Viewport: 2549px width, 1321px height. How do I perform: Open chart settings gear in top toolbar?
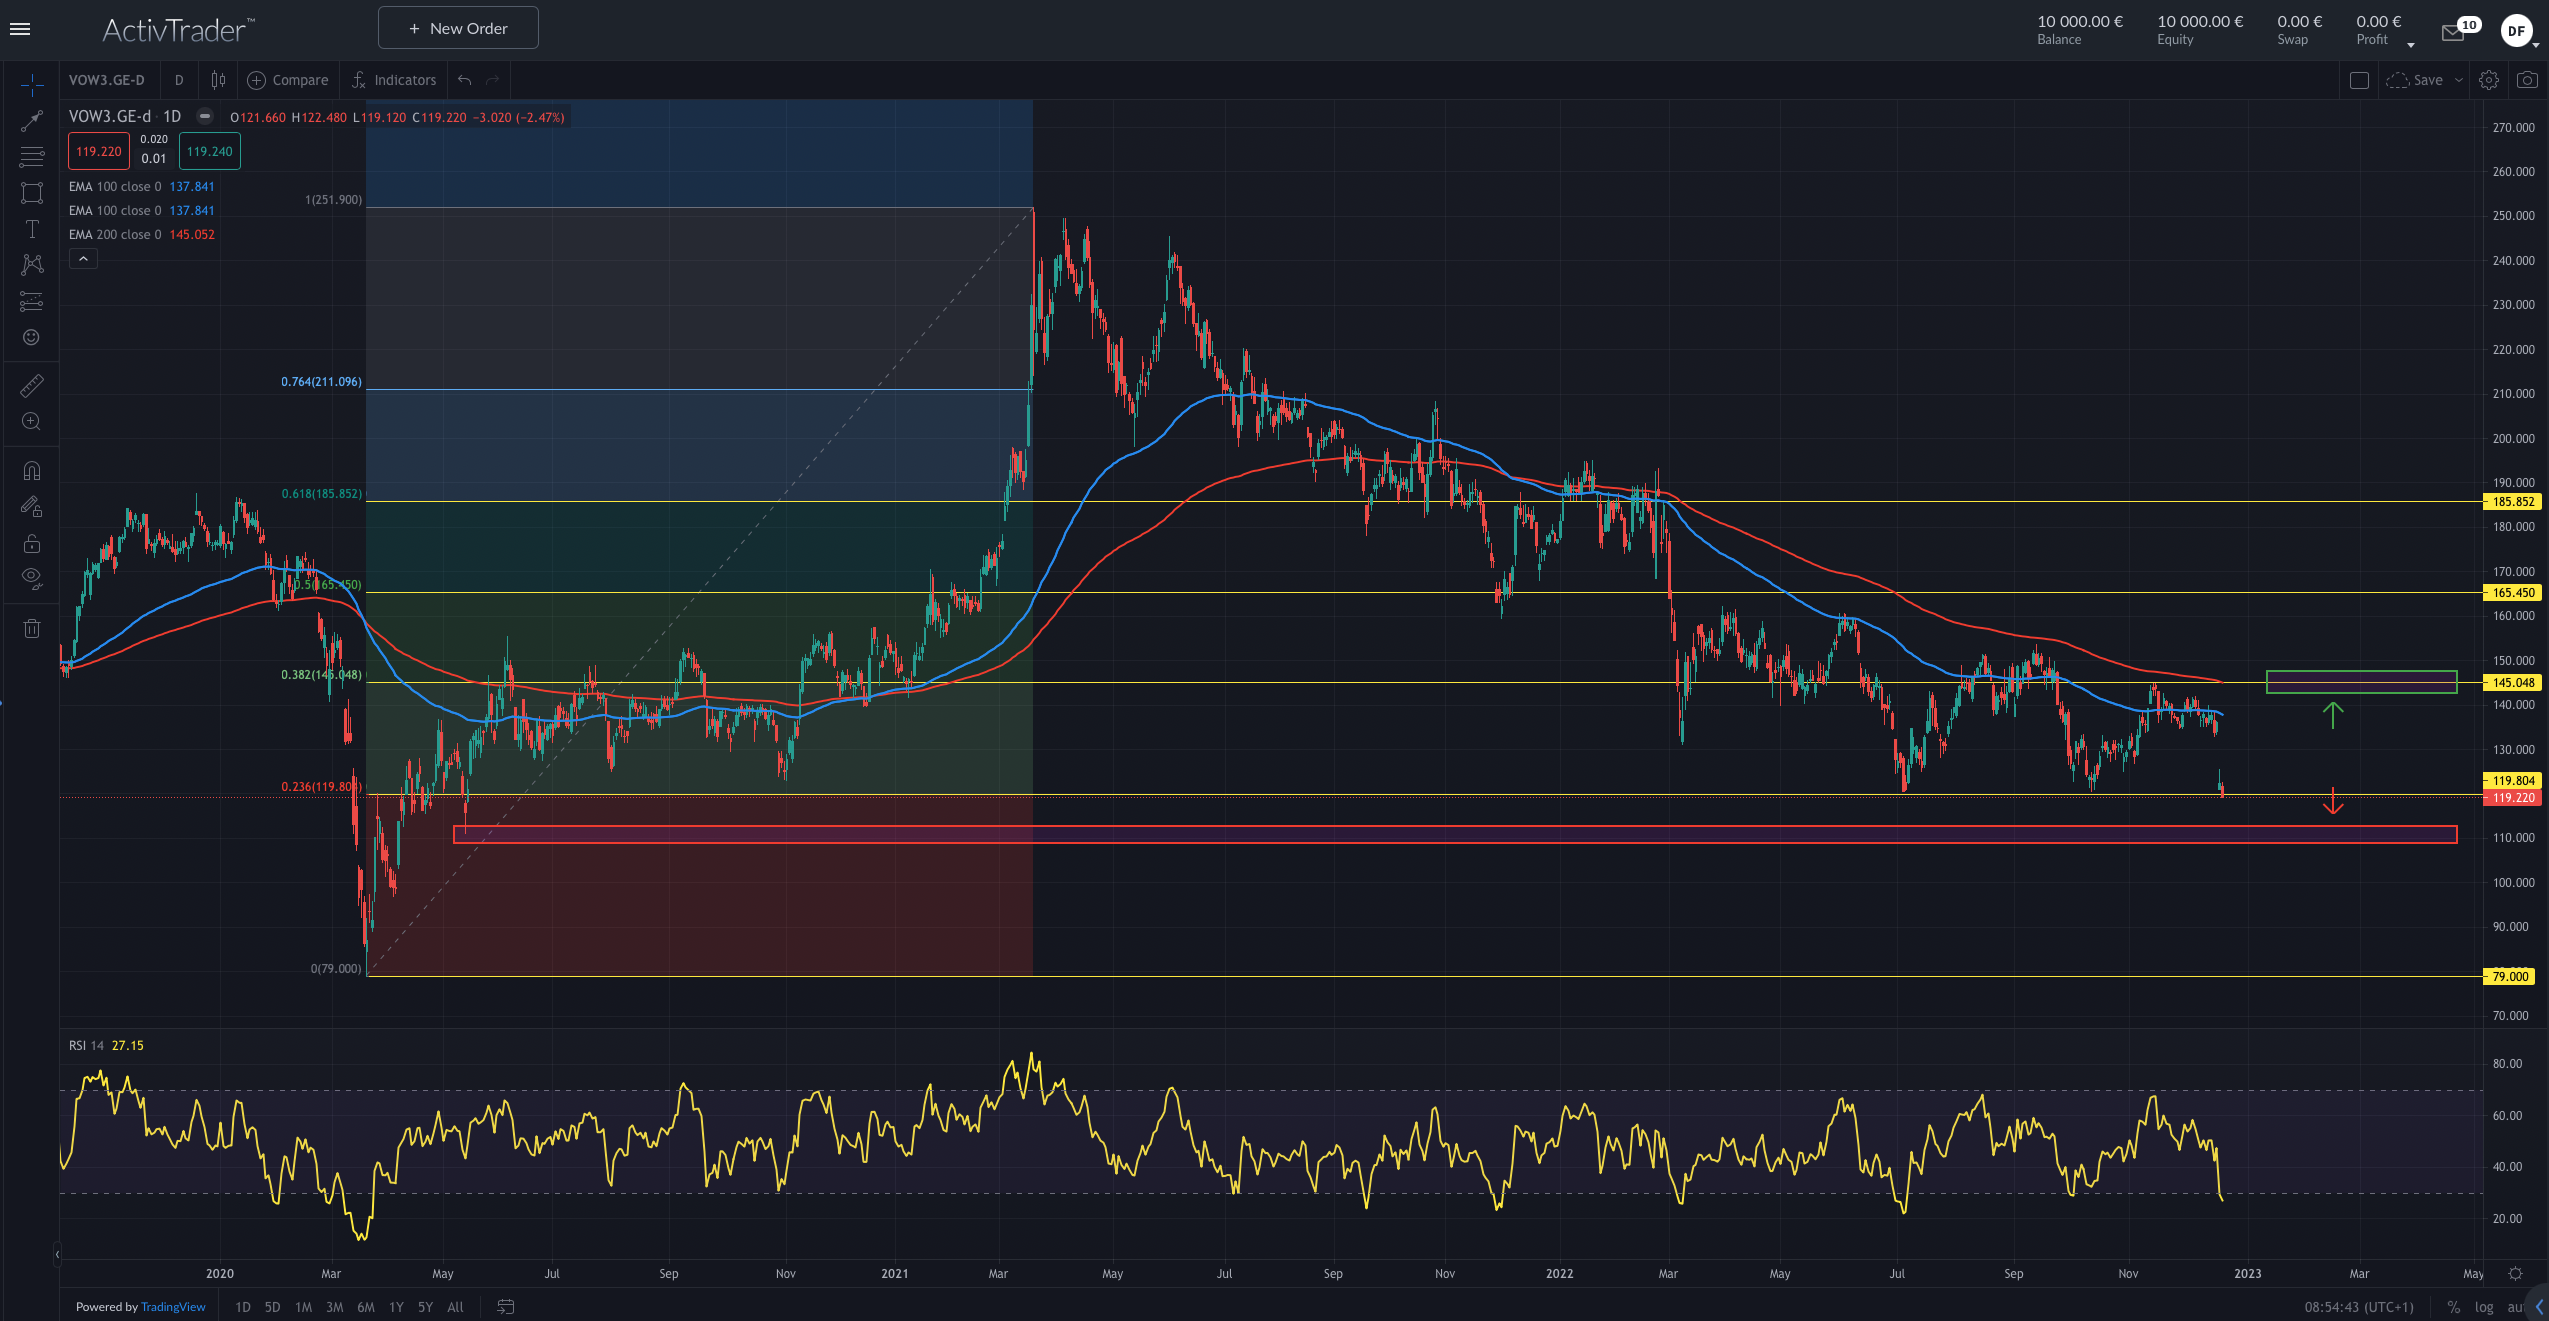coord(2489,80)
